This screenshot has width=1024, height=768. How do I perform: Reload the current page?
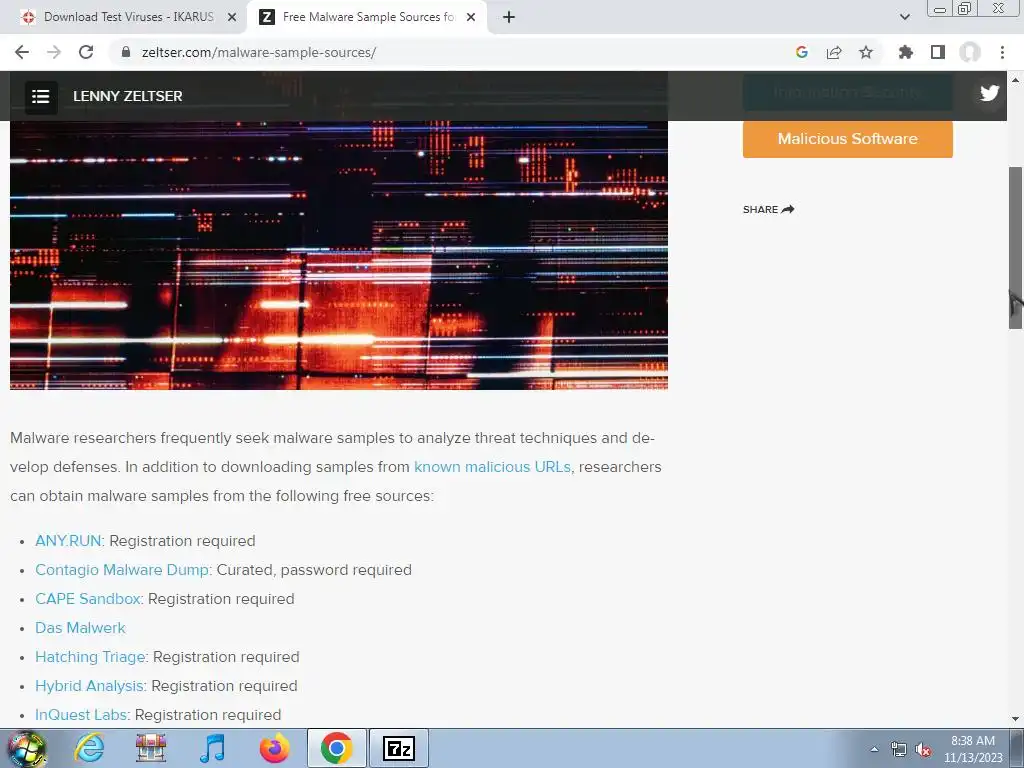coord(86,52)
